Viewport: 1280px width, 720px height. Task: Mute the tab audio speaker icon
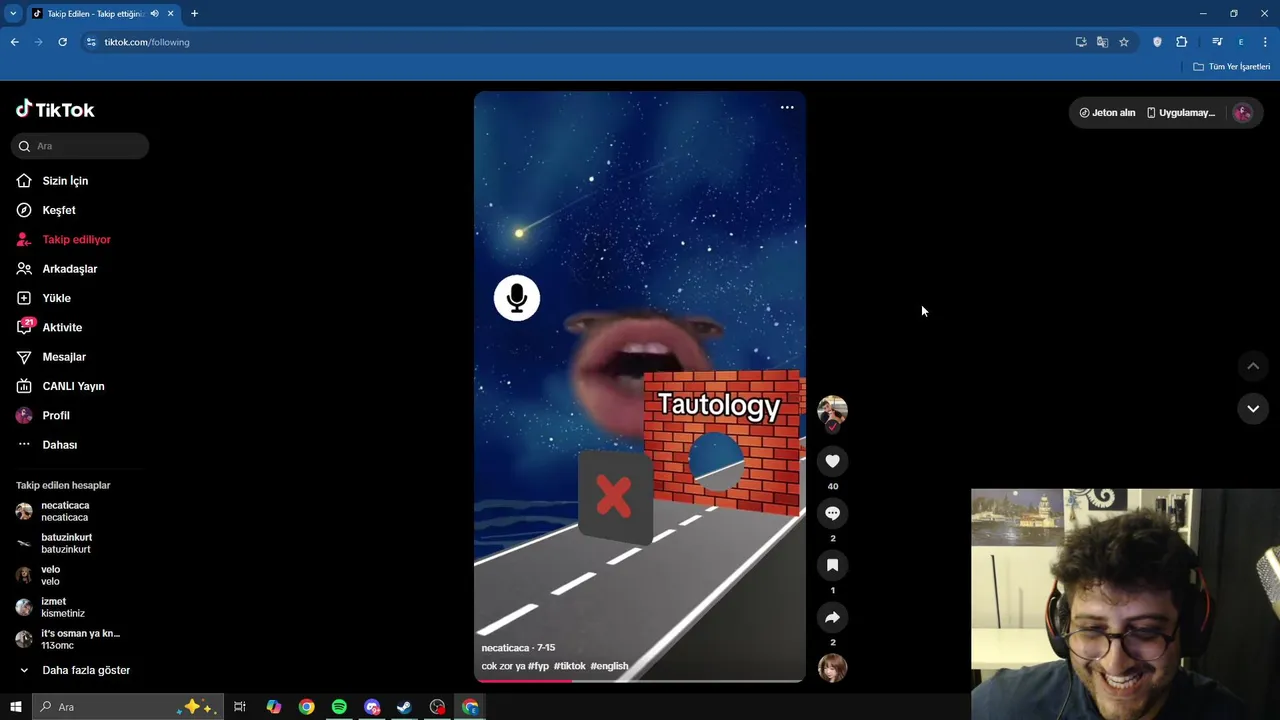154,14
